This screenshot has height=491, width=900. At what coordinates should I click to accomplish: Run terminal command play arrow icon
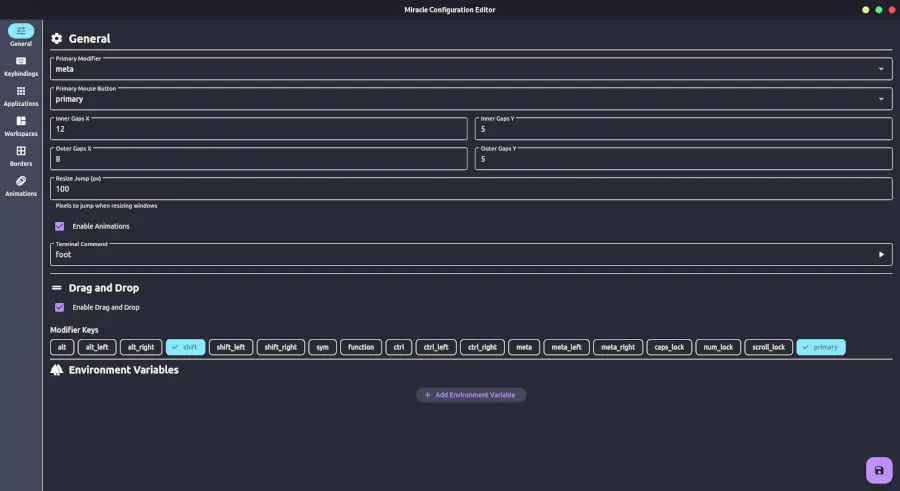click(881, 255)
